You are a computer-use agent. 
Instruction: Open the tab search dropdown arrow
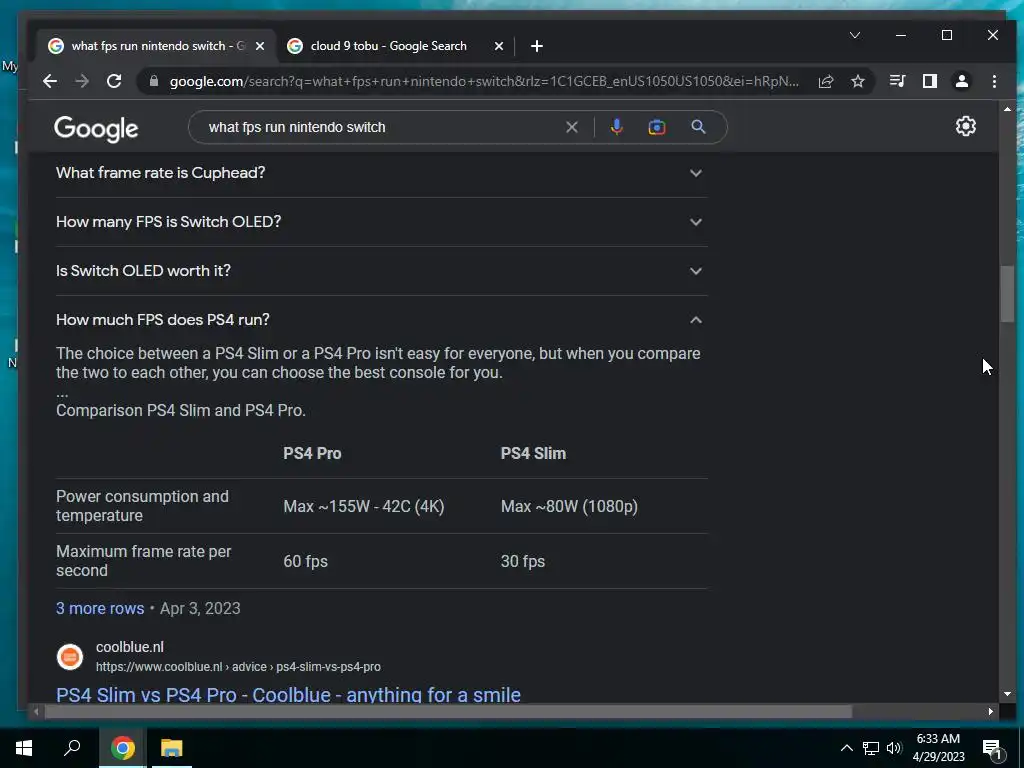click(855, 35)
